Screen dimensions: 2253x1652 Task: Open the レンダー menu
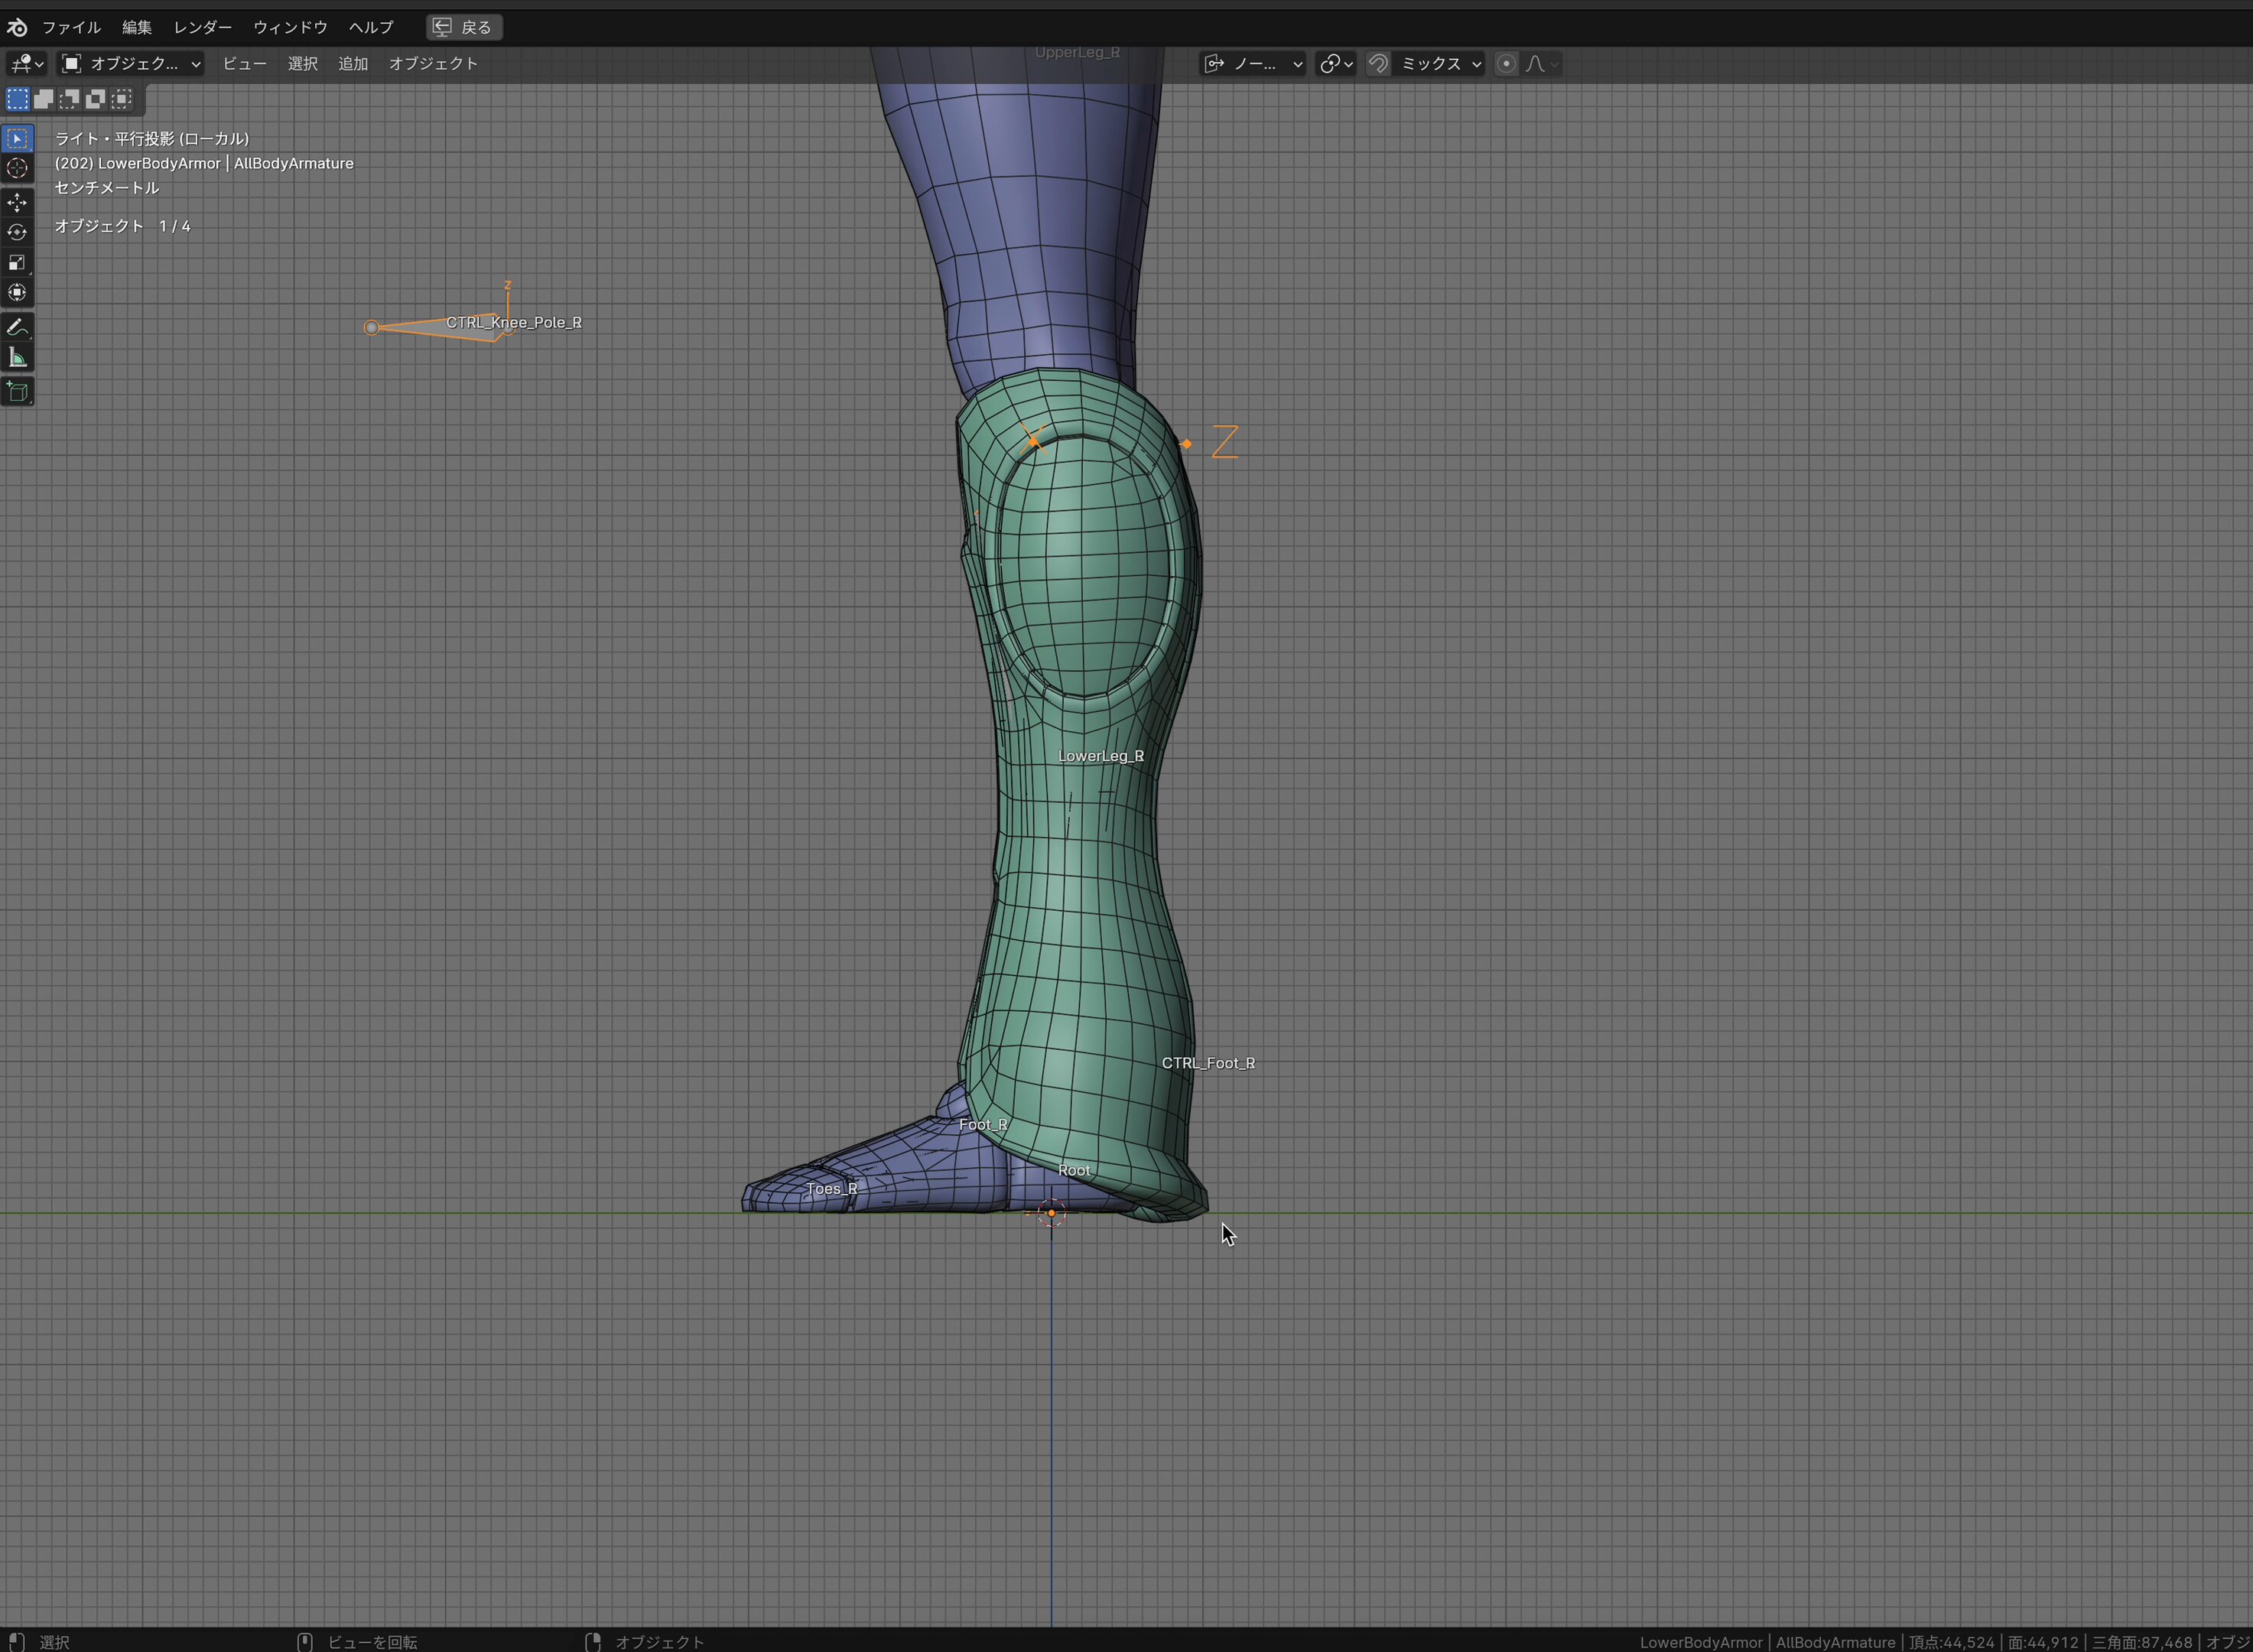202,27
